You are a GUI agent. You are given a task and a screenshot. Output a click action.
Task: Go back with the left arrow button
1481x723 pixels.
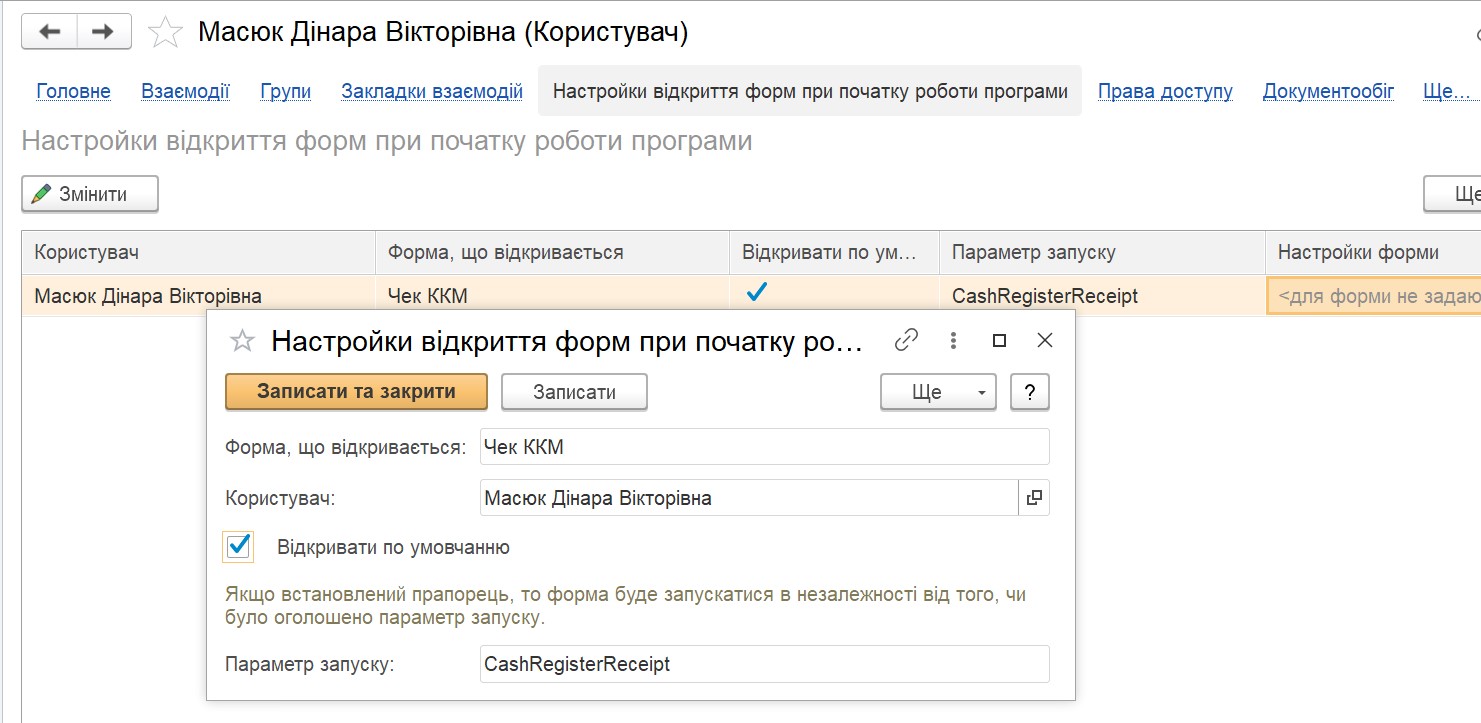(49, 32)
